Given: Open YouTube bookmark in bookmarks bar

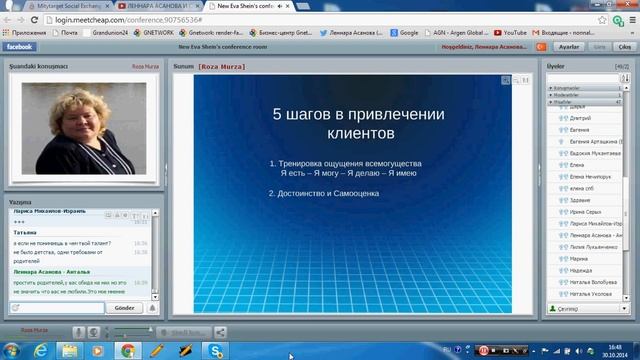Looking at the screenshot, I should click(510, 33).
